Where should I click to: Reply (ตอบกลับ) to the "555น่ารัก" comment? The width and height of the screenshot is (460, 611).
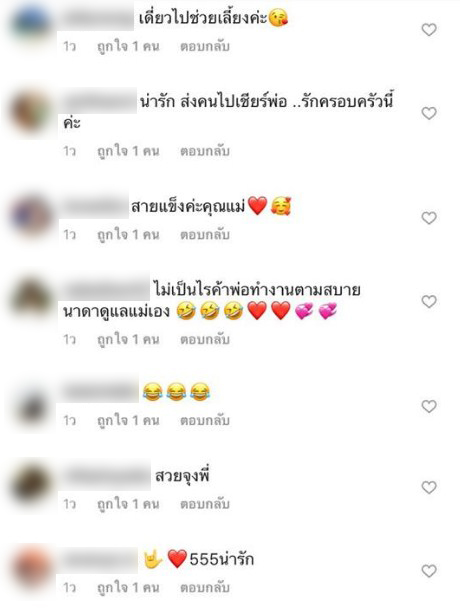click(205, 587)
